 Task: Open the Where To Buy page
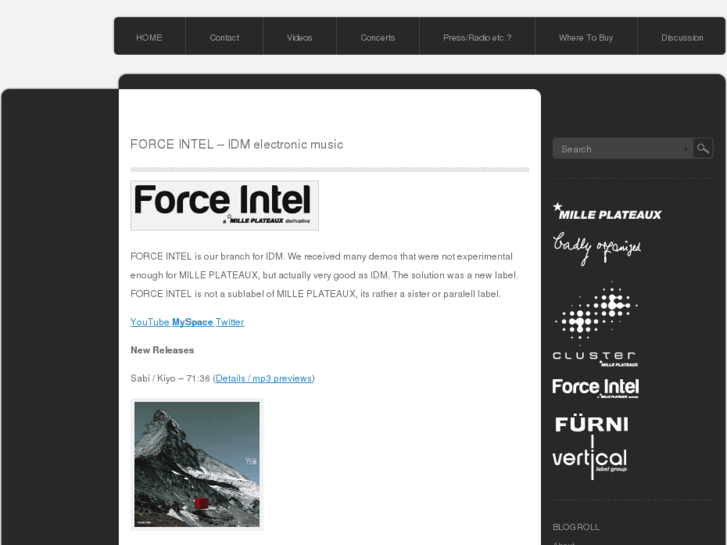(x=586, y=38)
